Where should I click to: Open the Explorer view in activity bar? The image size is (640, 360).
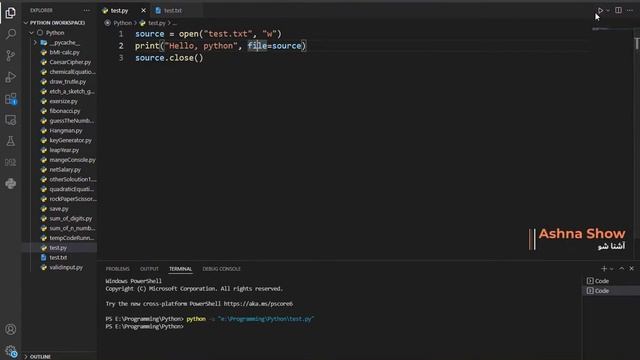tap(11, 13)
